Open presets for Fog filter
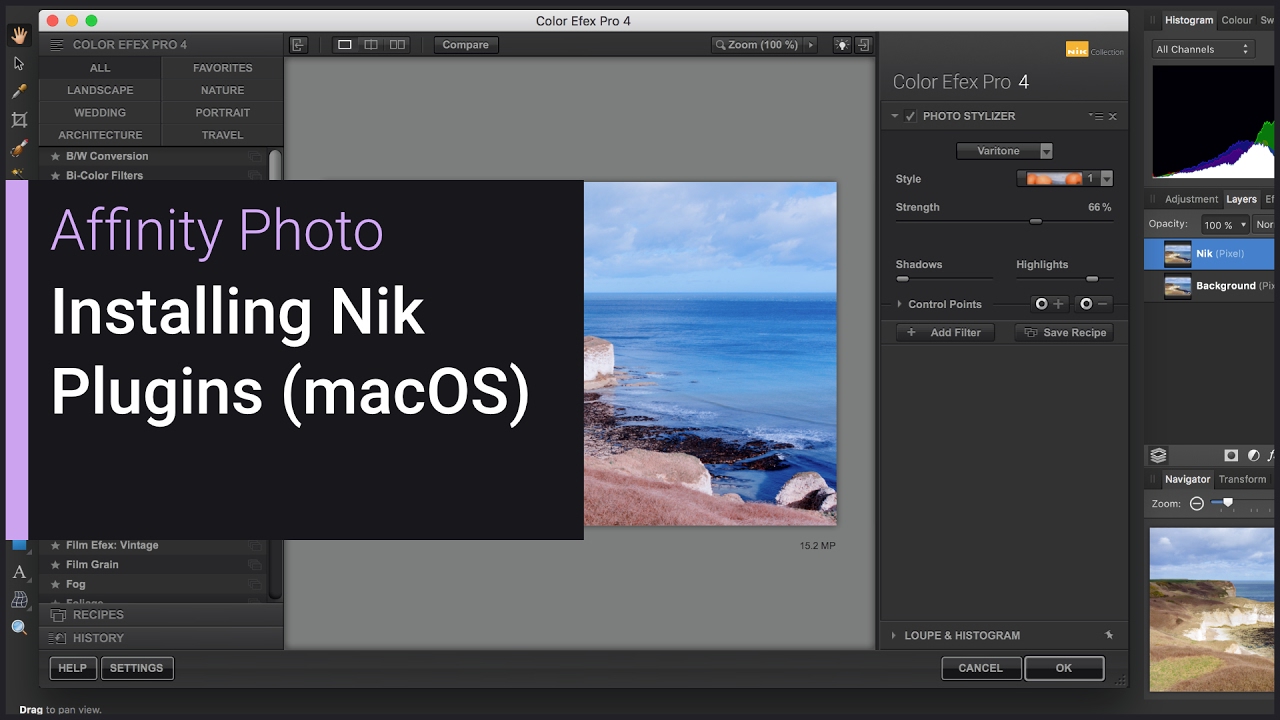1280x720 pixels. (256, 584)
